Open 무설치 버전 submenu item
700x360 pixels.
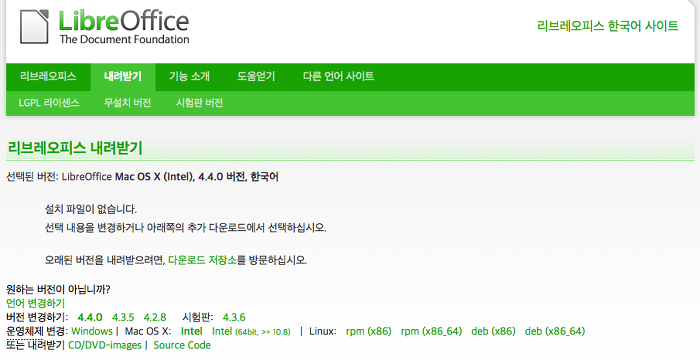128,103
